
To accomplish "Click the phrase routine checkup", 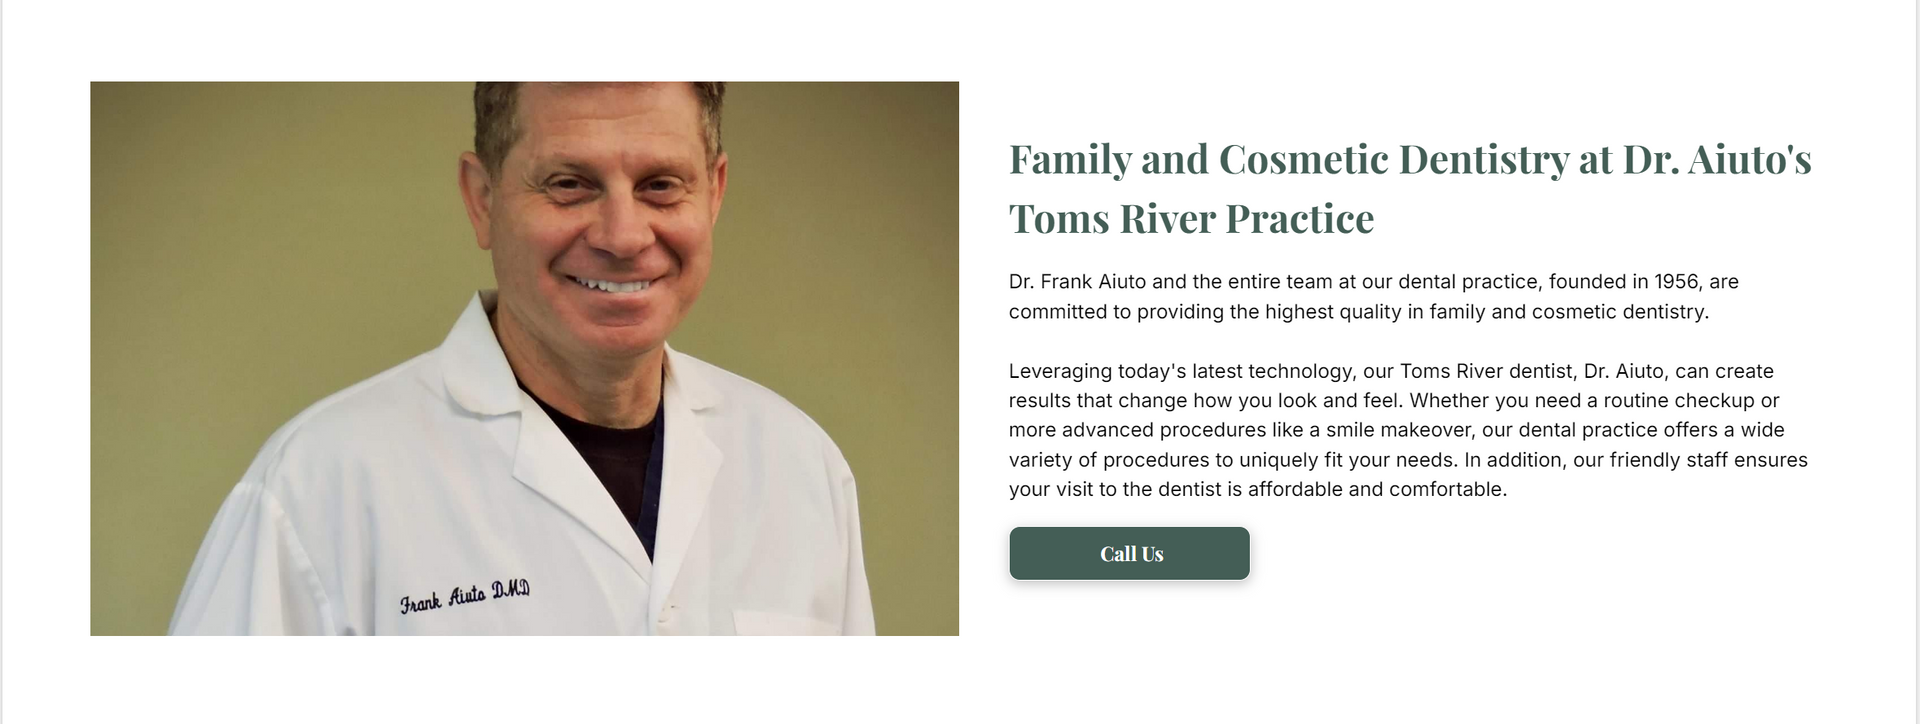I will pos(1679,401).
